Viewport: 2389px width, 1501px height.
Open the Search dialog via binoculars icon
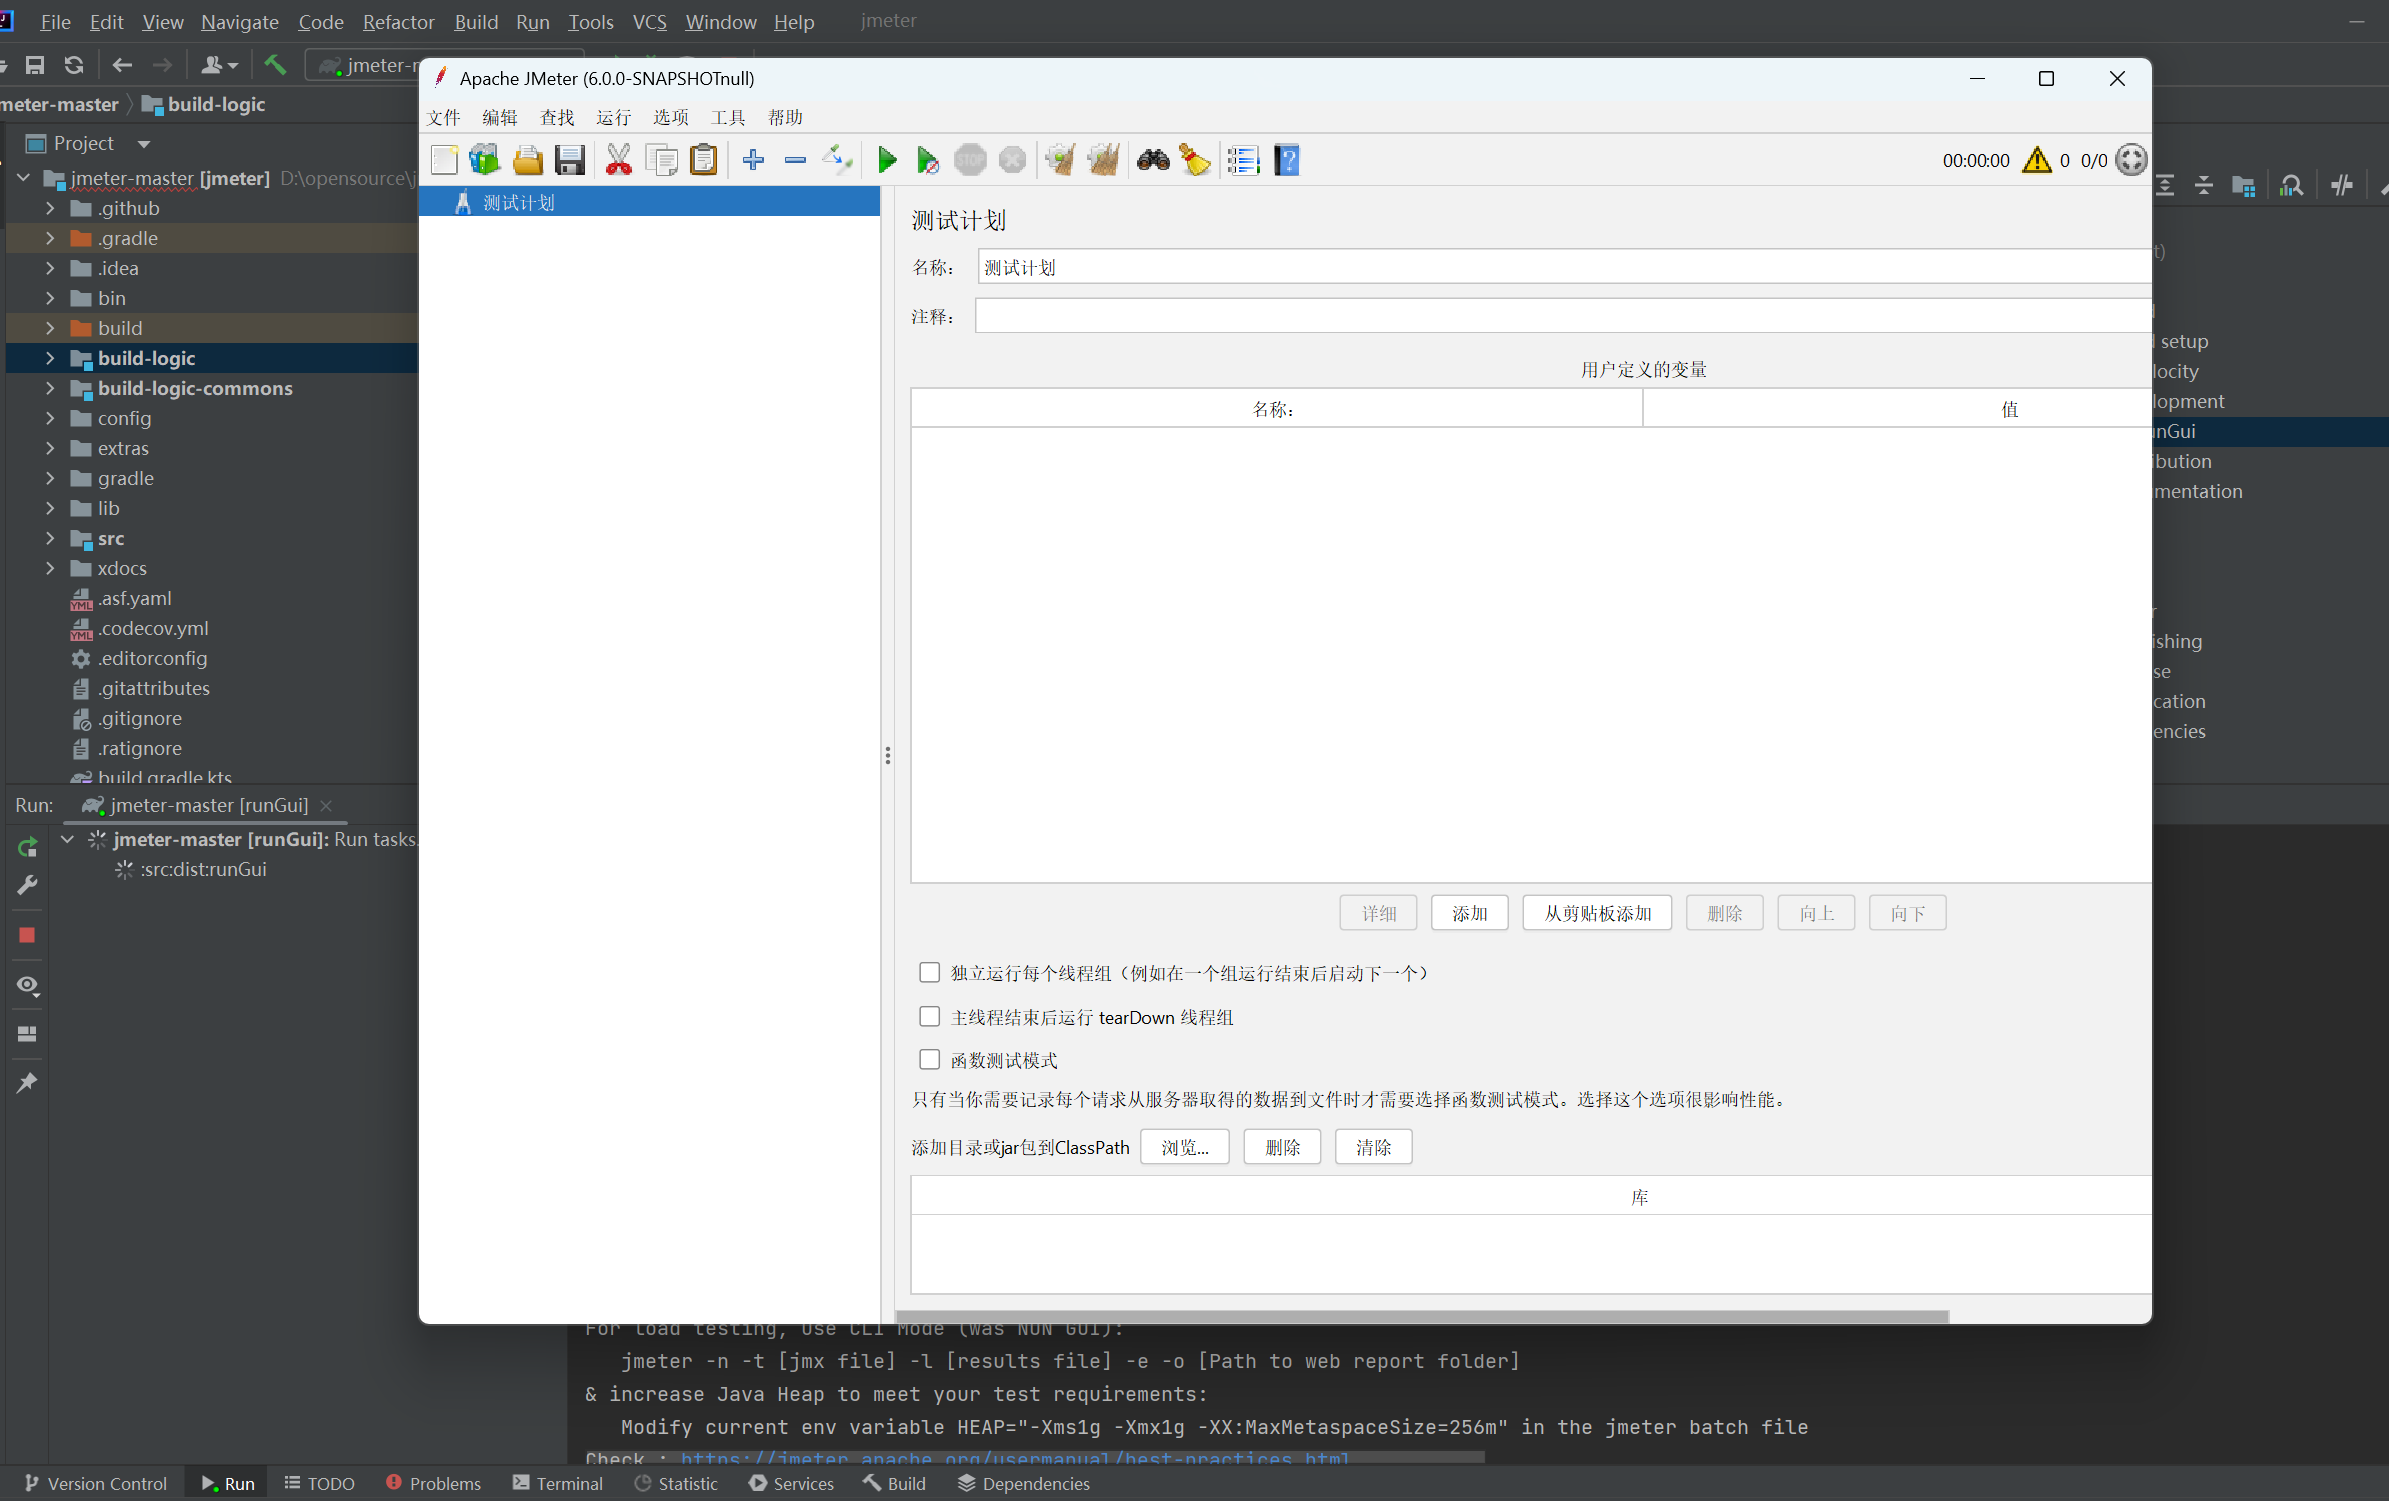pos(1152,160)
